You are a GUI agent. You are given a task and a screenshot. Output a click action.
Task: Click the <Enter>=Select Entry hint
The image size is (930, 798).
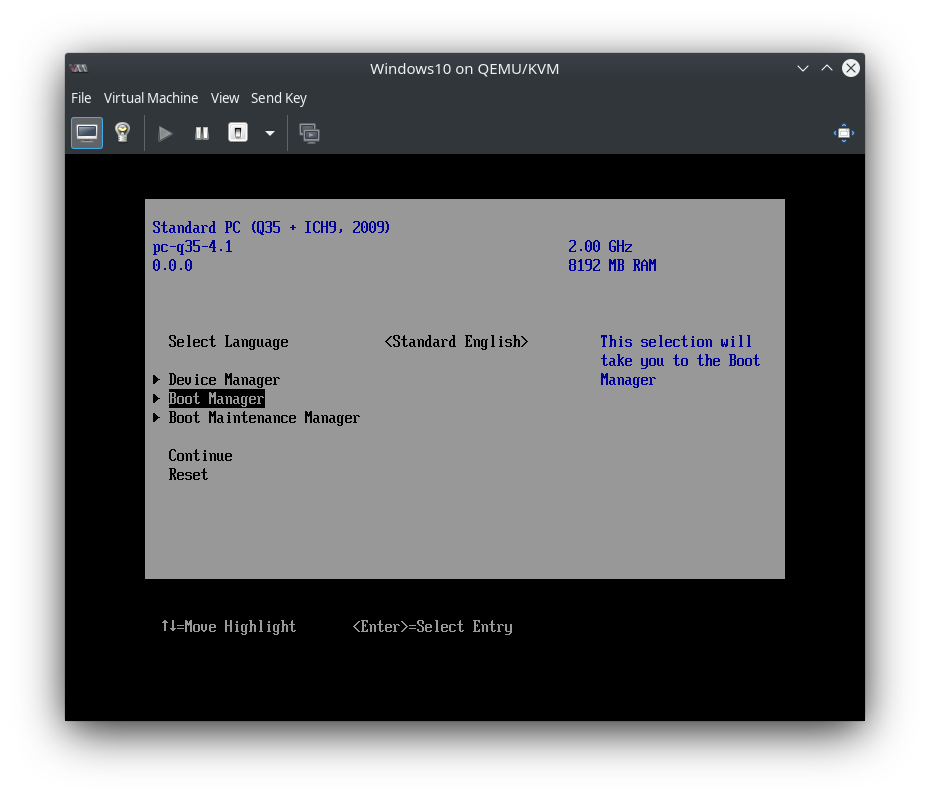click(x=432, y=627)
